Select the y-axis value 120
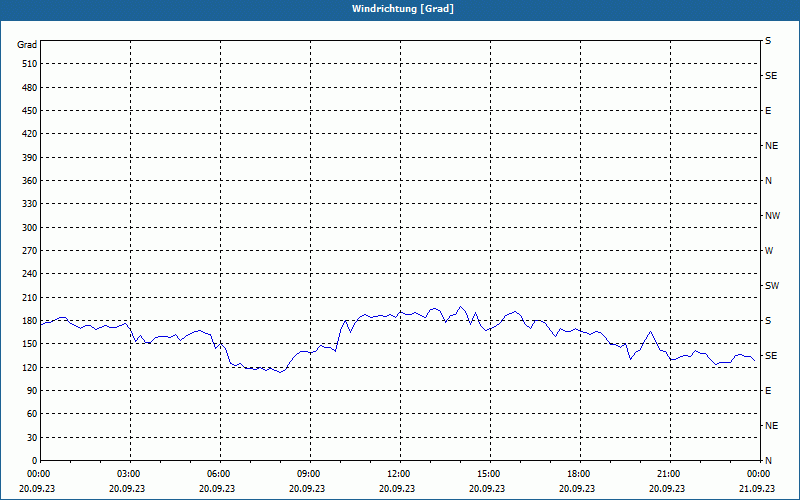 tap(30, 367)
